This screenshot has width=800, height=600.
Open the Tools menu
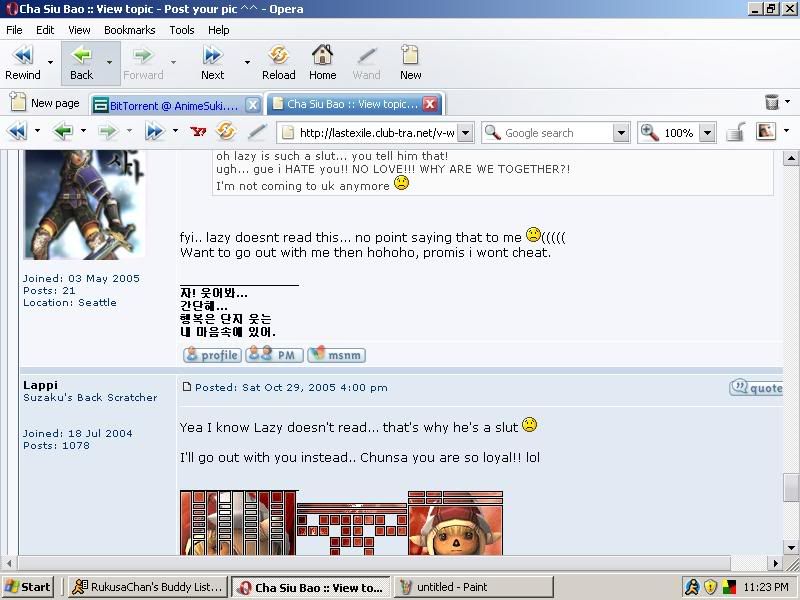[182, 30]
